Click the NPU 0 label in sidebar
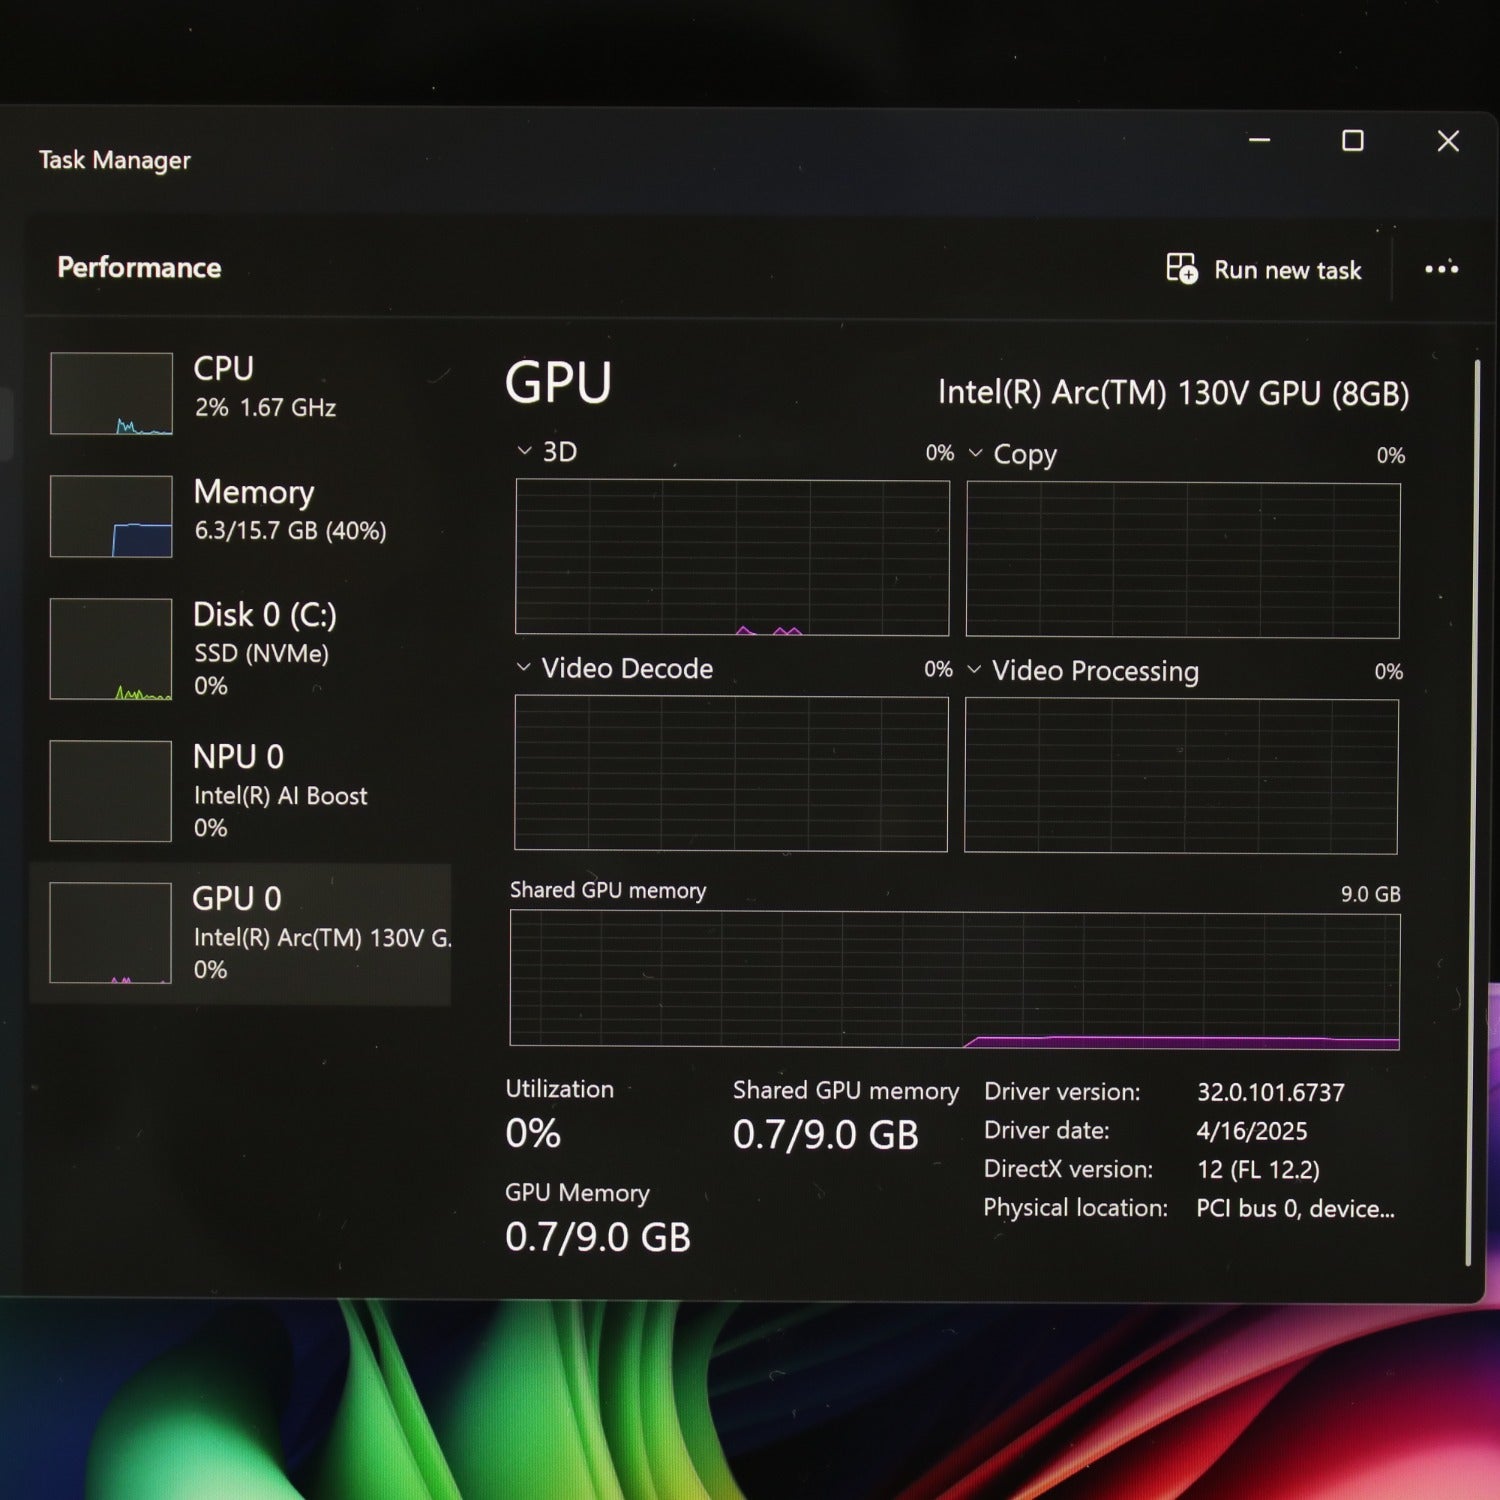Screen dimensions: 1500x1500 point(238,756)
